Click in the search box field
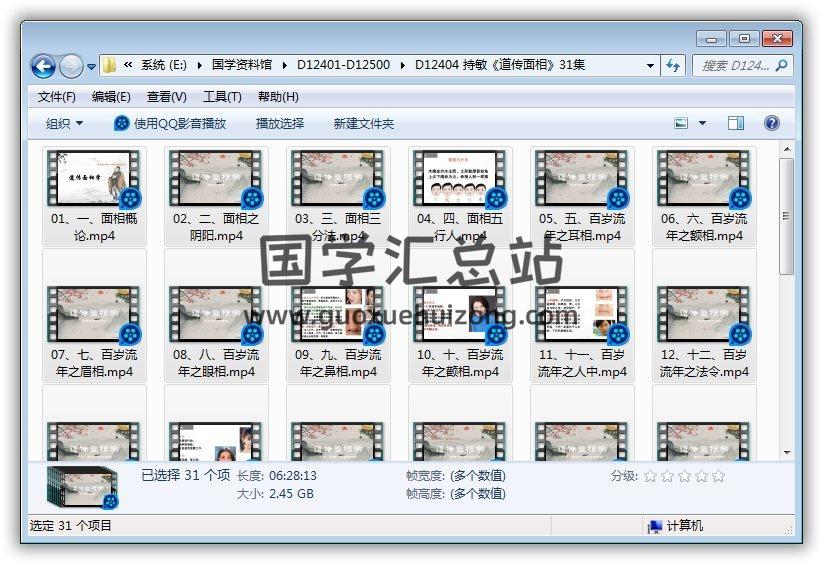This screenshot has height=564, width=823. (733, 65)
